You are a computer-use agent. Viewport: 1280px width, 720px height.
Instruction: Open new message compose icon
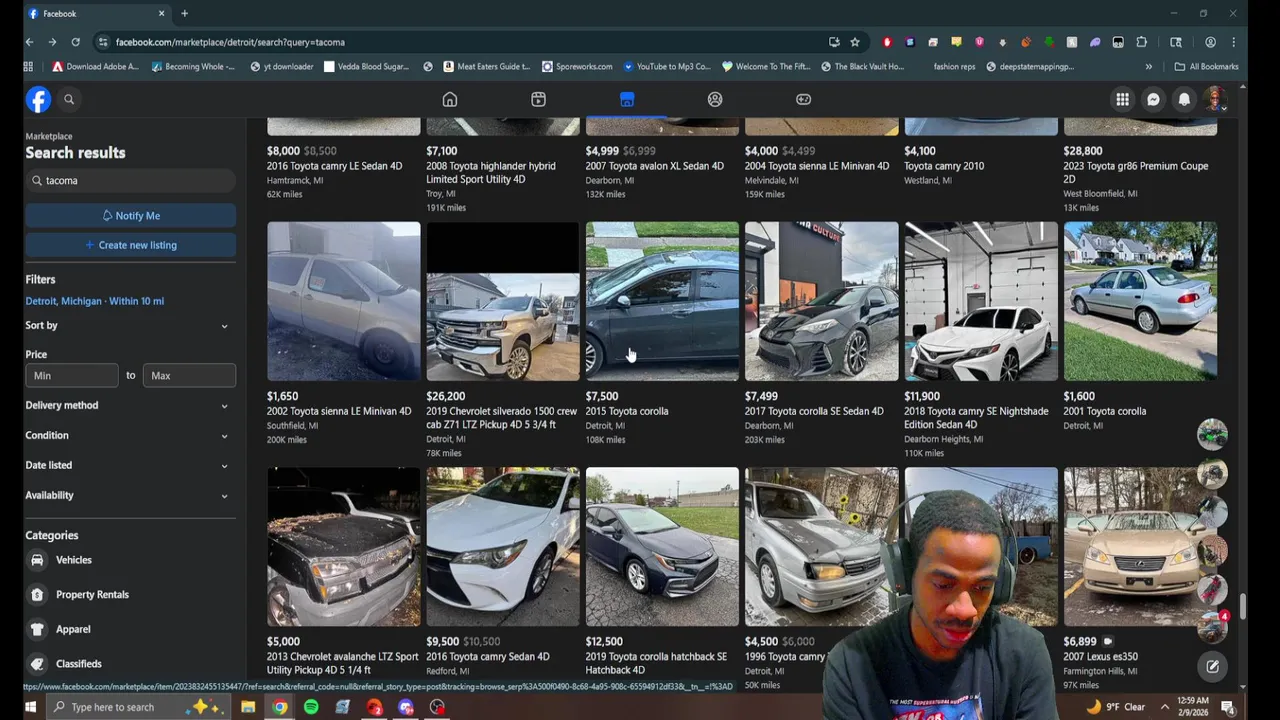[x=1212, y=666]
